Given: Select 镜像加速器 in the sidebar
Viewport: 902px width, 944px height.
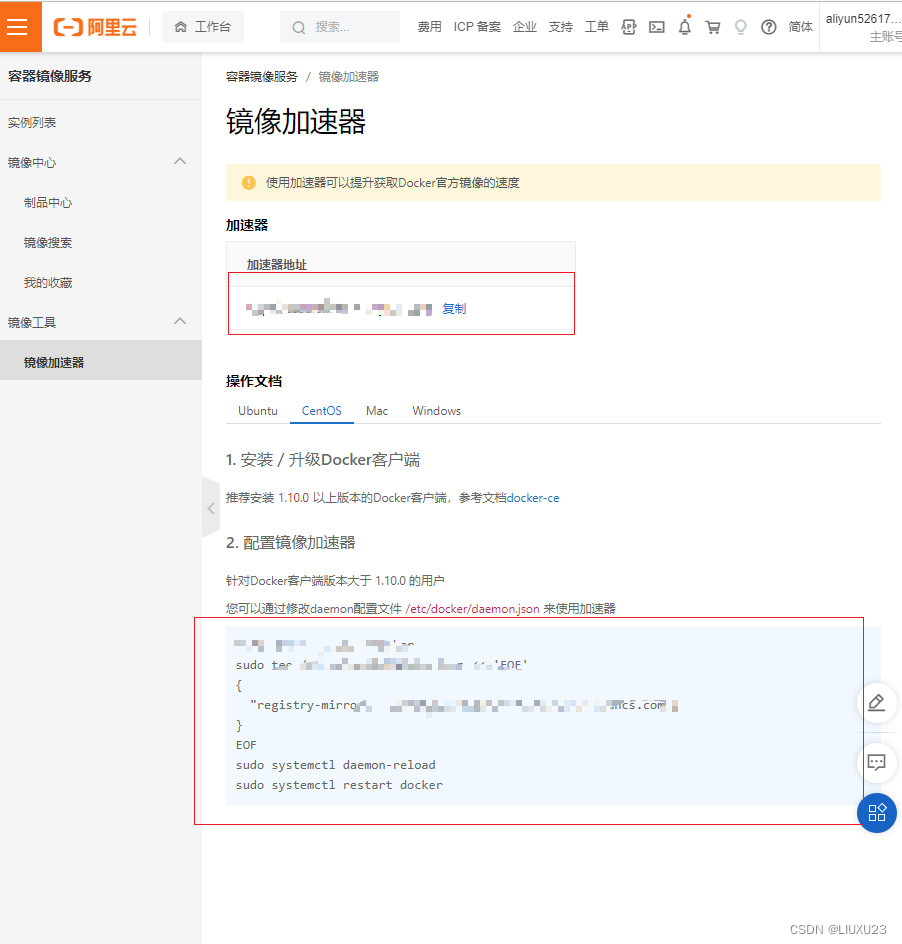Looking at the screenshot, I should tap(101, 362).
